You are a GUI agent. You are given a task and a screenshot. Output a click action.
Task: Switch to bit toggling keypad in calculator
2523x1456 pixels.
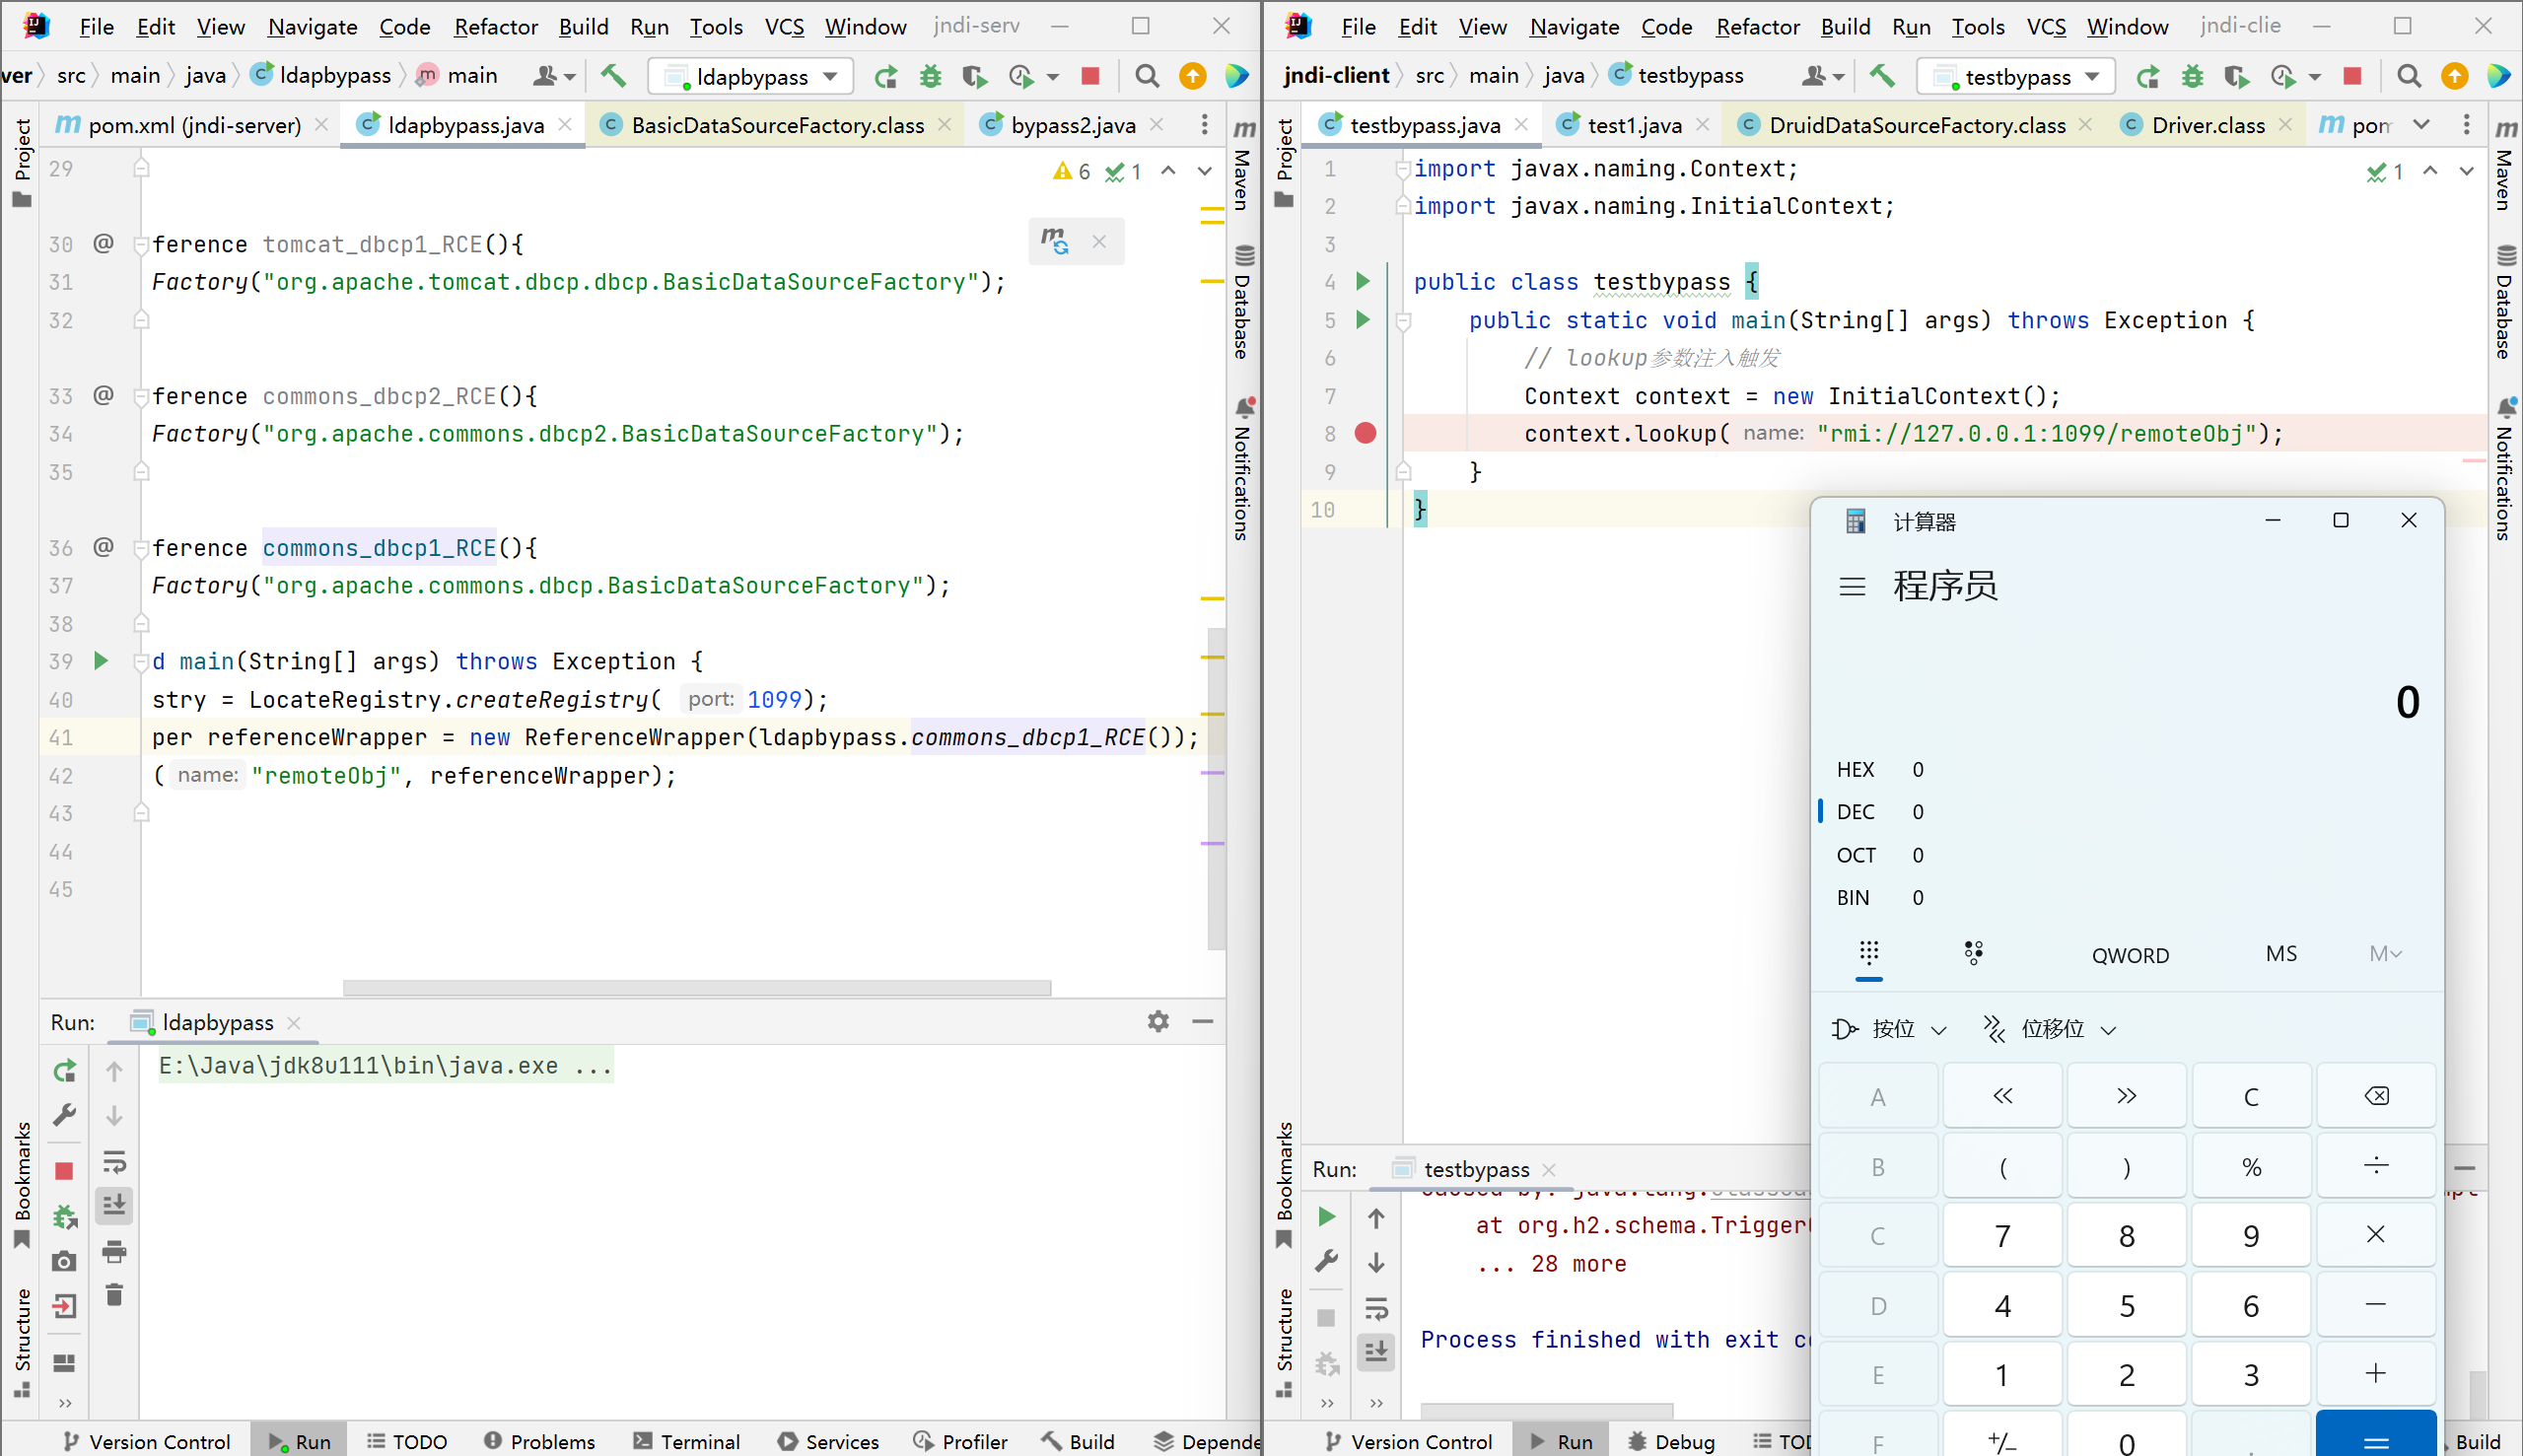click(1973, 953)
